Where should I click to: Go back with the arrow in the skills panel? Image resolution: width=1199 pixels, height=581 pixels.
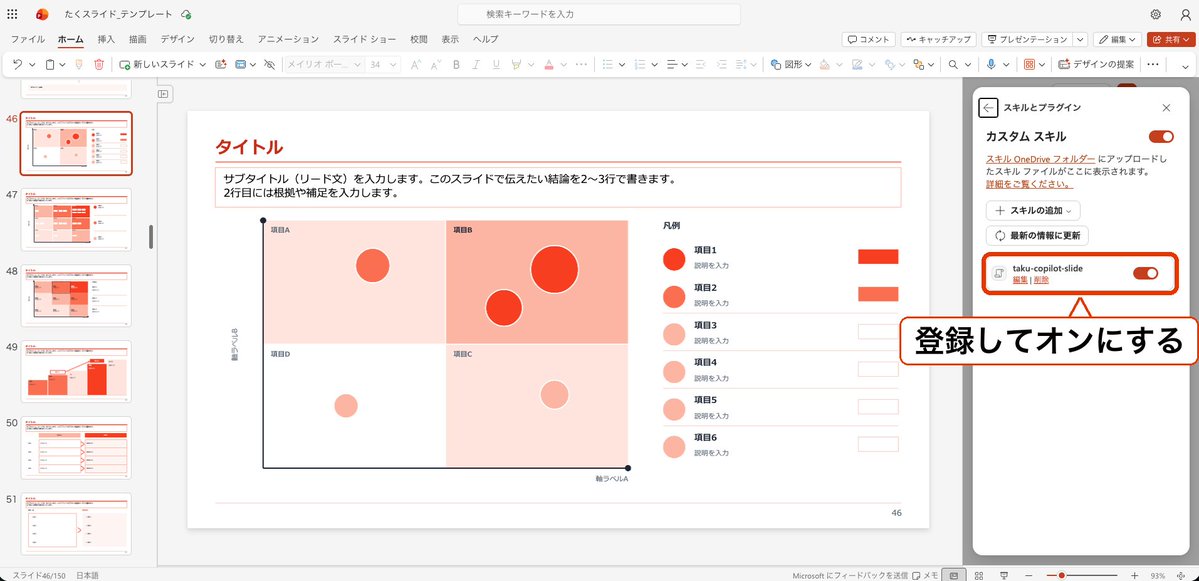(988, 108)
